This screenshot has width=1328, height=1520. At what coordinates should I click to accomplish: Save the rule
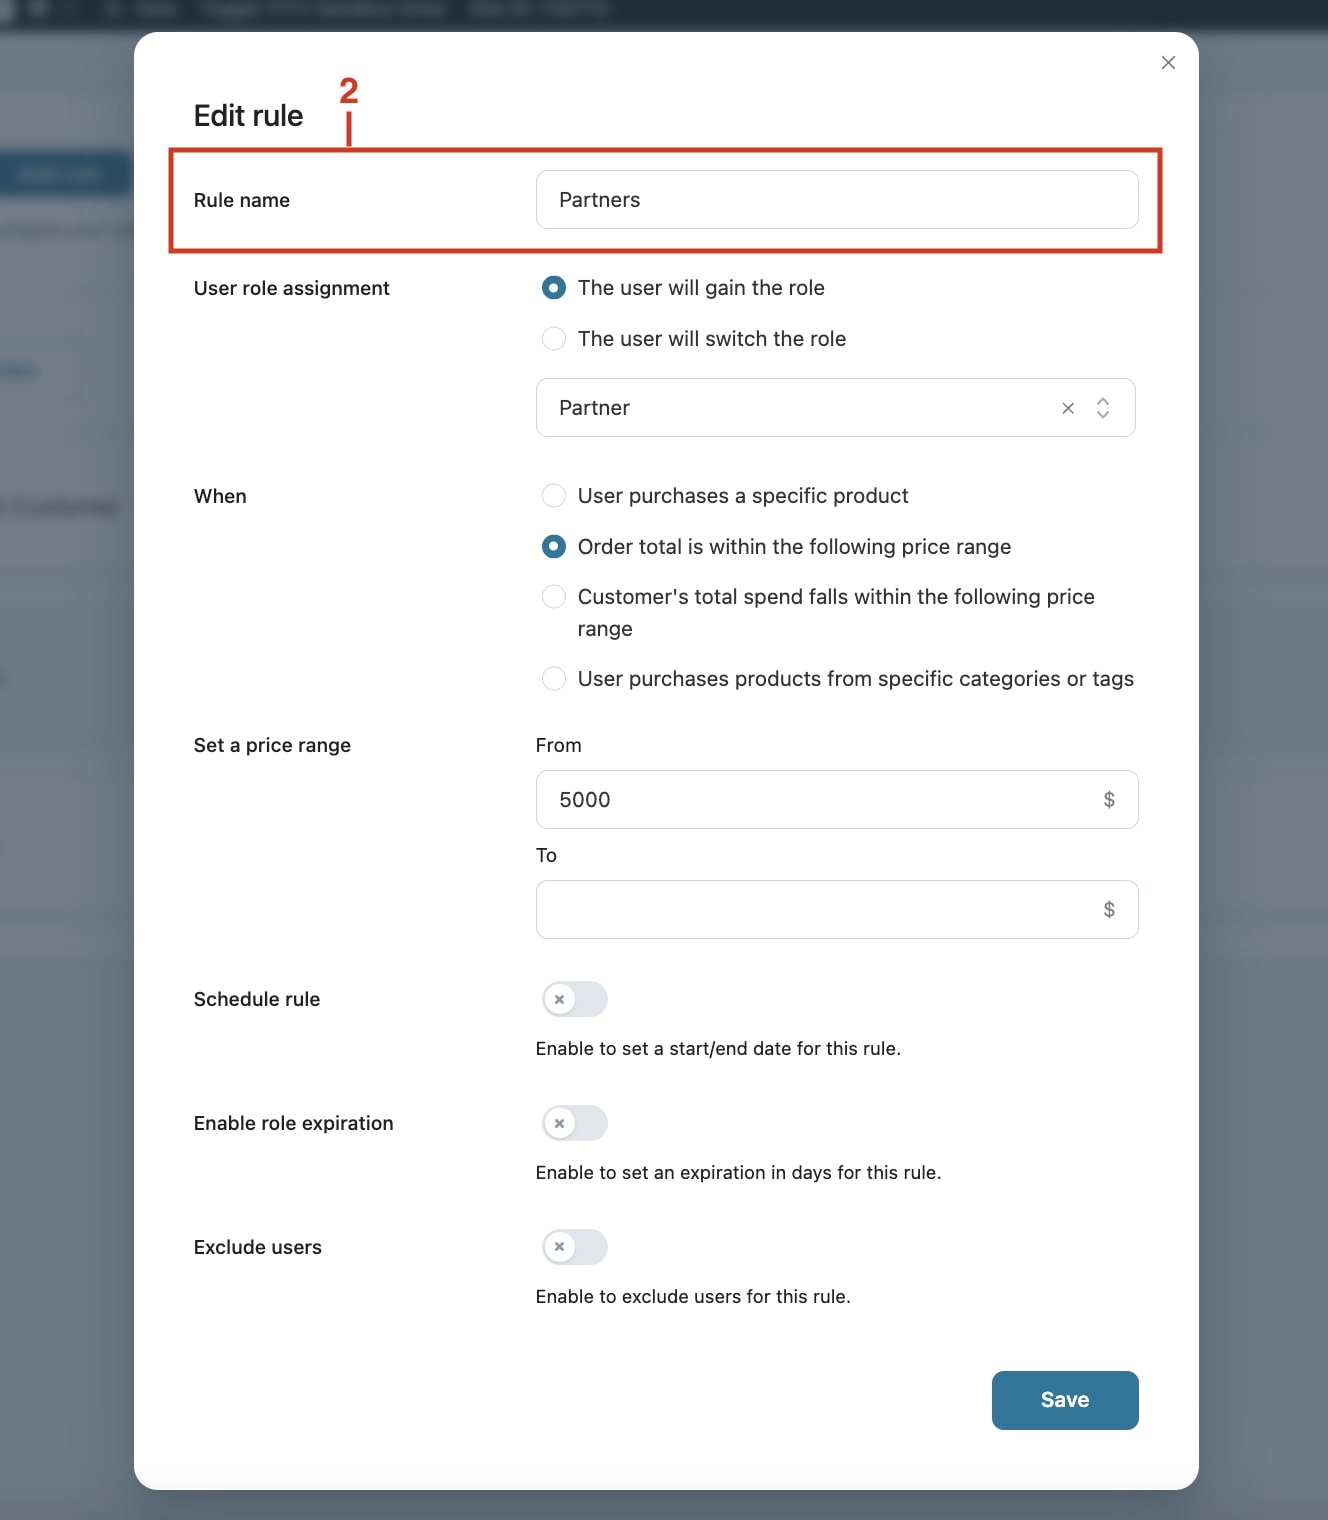coord(1065,1400)
